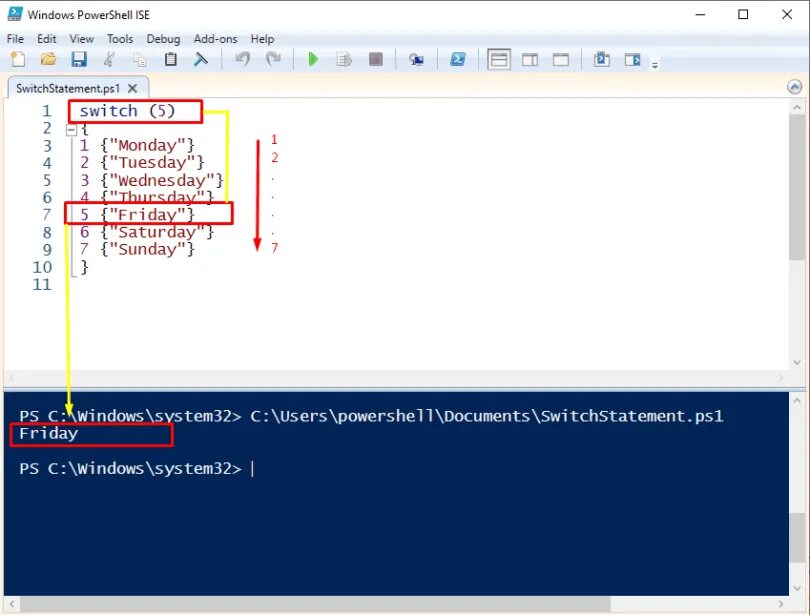The image size is (810, 615).
Task: Click the "Friday" code line in editor
Action: point(137,214)
